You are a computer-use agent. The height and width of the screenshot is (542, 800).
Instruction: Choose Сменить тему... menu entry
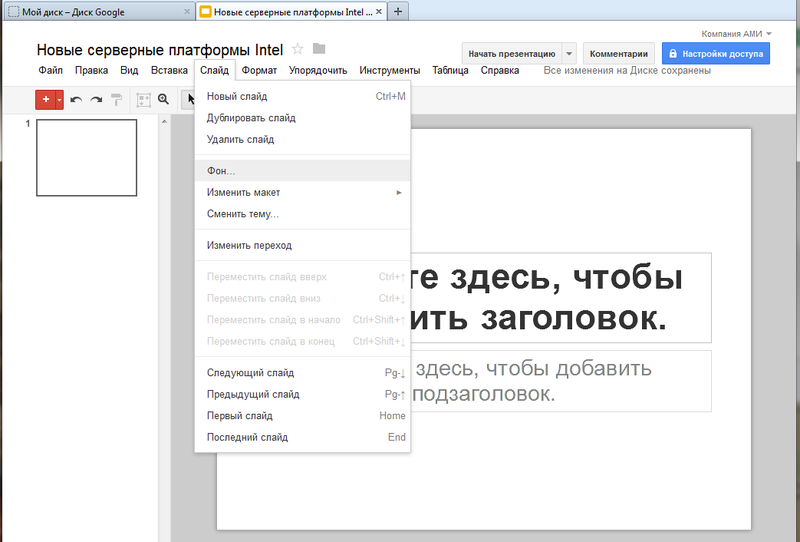click(303, 214)
